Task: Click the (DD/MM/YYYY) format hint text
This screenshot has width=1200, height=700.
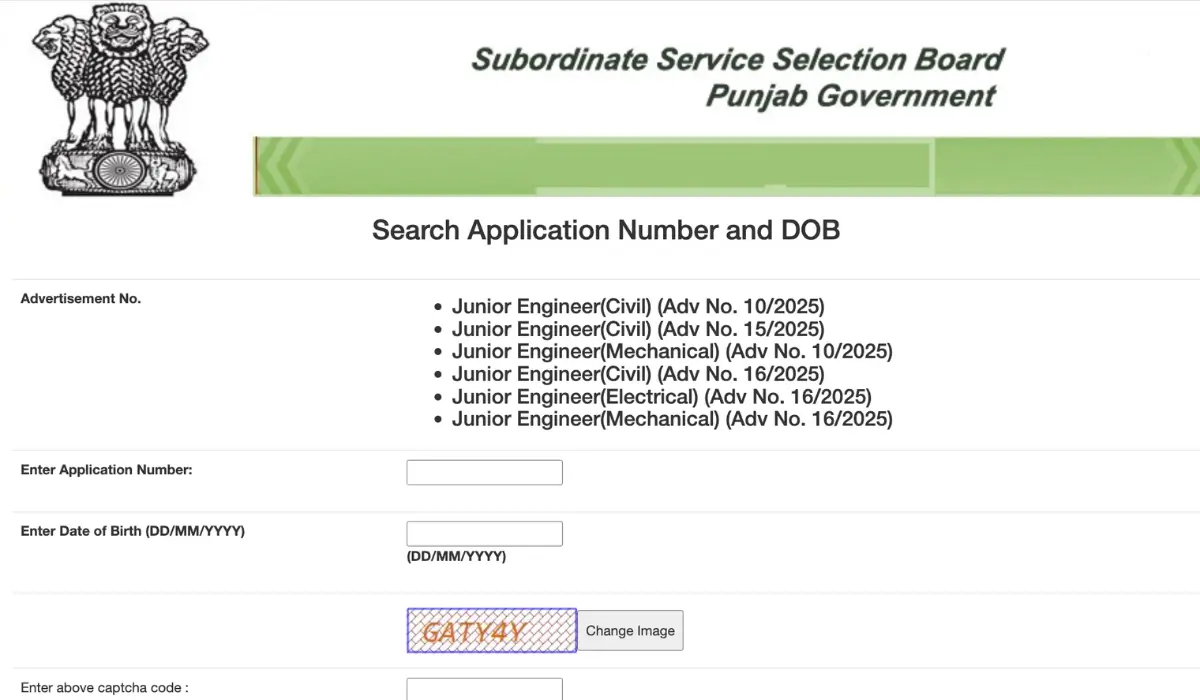Action: point(455,556)
